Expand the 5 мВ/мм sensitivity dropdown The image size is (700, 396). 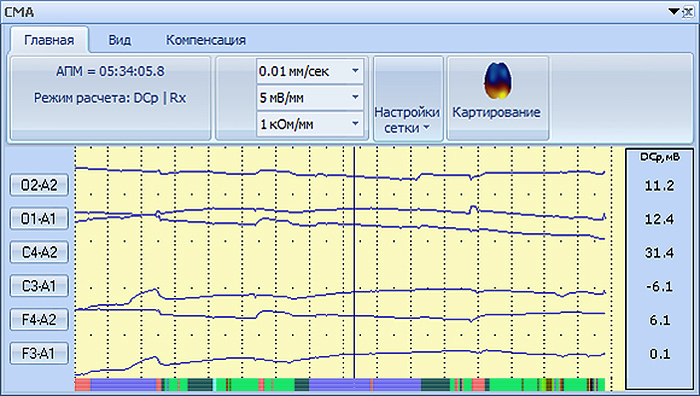pos(355,97)
